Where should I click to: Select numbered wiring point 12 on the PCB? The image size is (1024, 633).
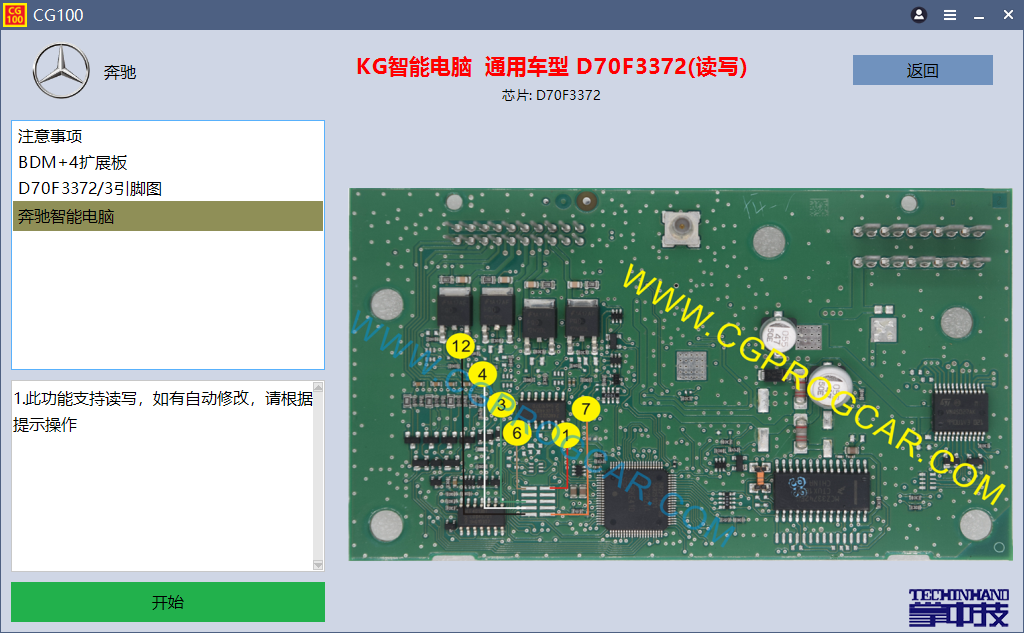point(461,345)
